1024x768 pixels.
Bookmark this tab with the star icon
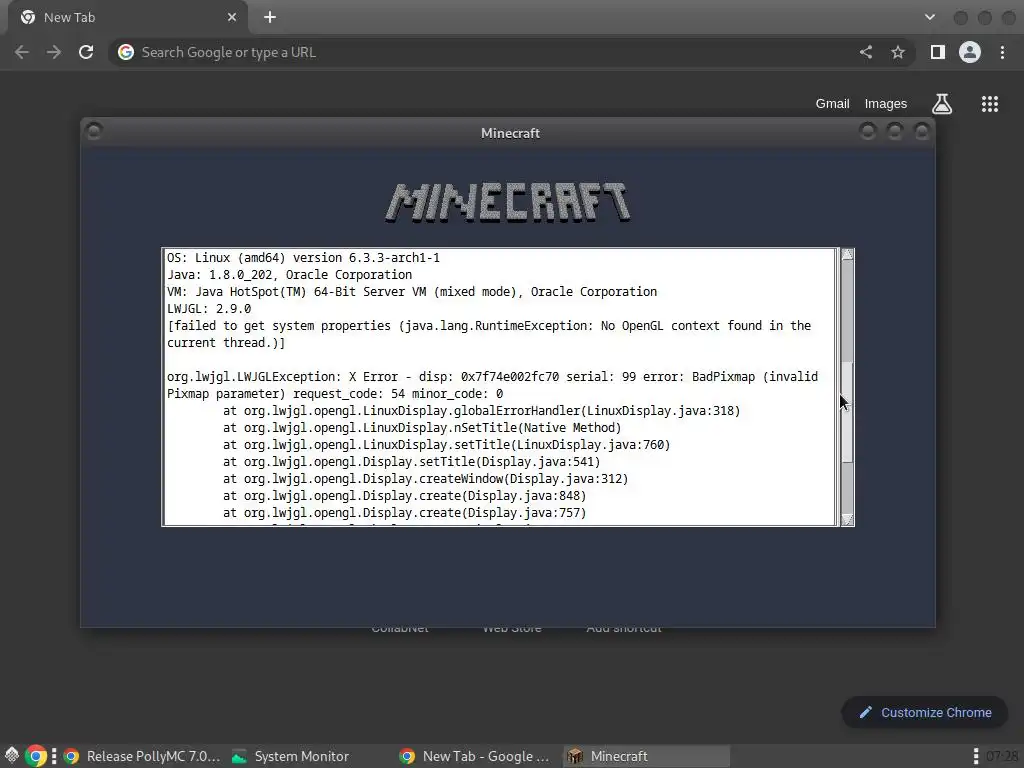(x=898, y=52)
